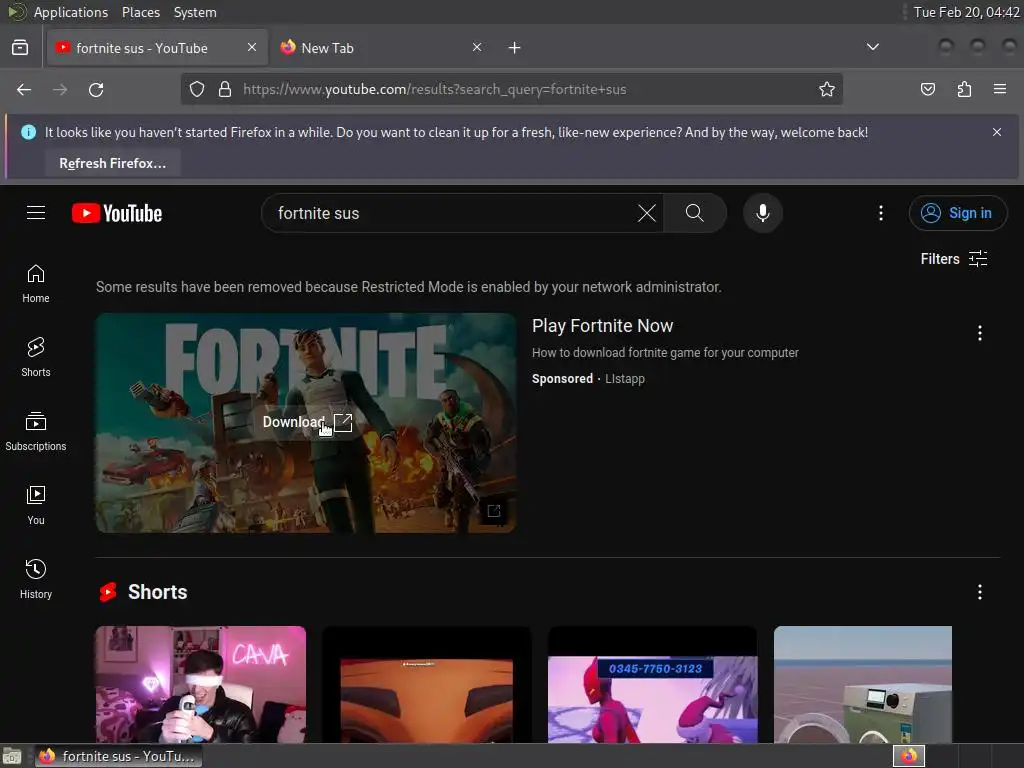Open the Applications menu
1024x768 pixels.
71,12
